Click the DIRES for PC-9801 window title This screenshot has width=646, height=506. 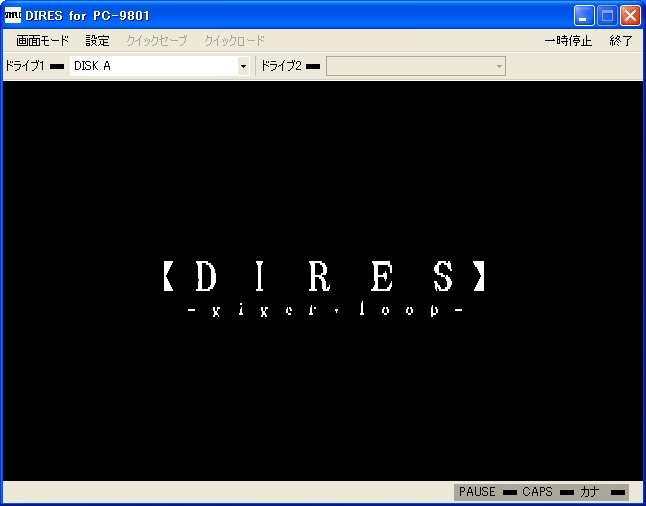click(x=87, y=16)
